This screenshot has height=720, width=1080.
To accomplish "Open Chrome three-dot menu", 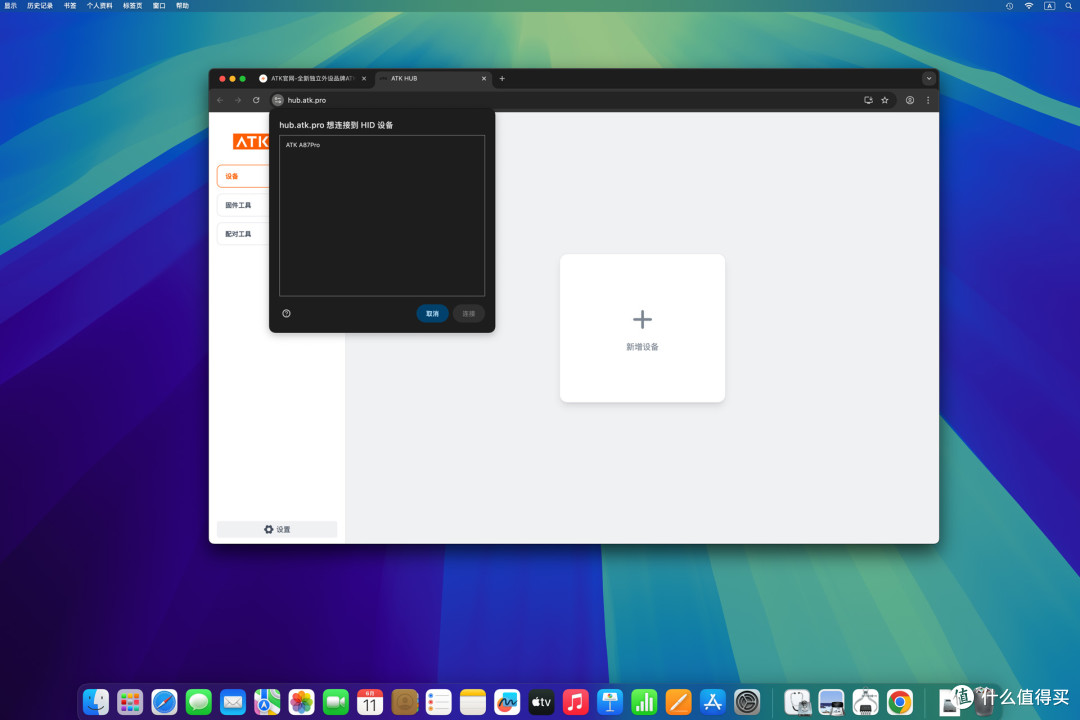I will [928, 100].
